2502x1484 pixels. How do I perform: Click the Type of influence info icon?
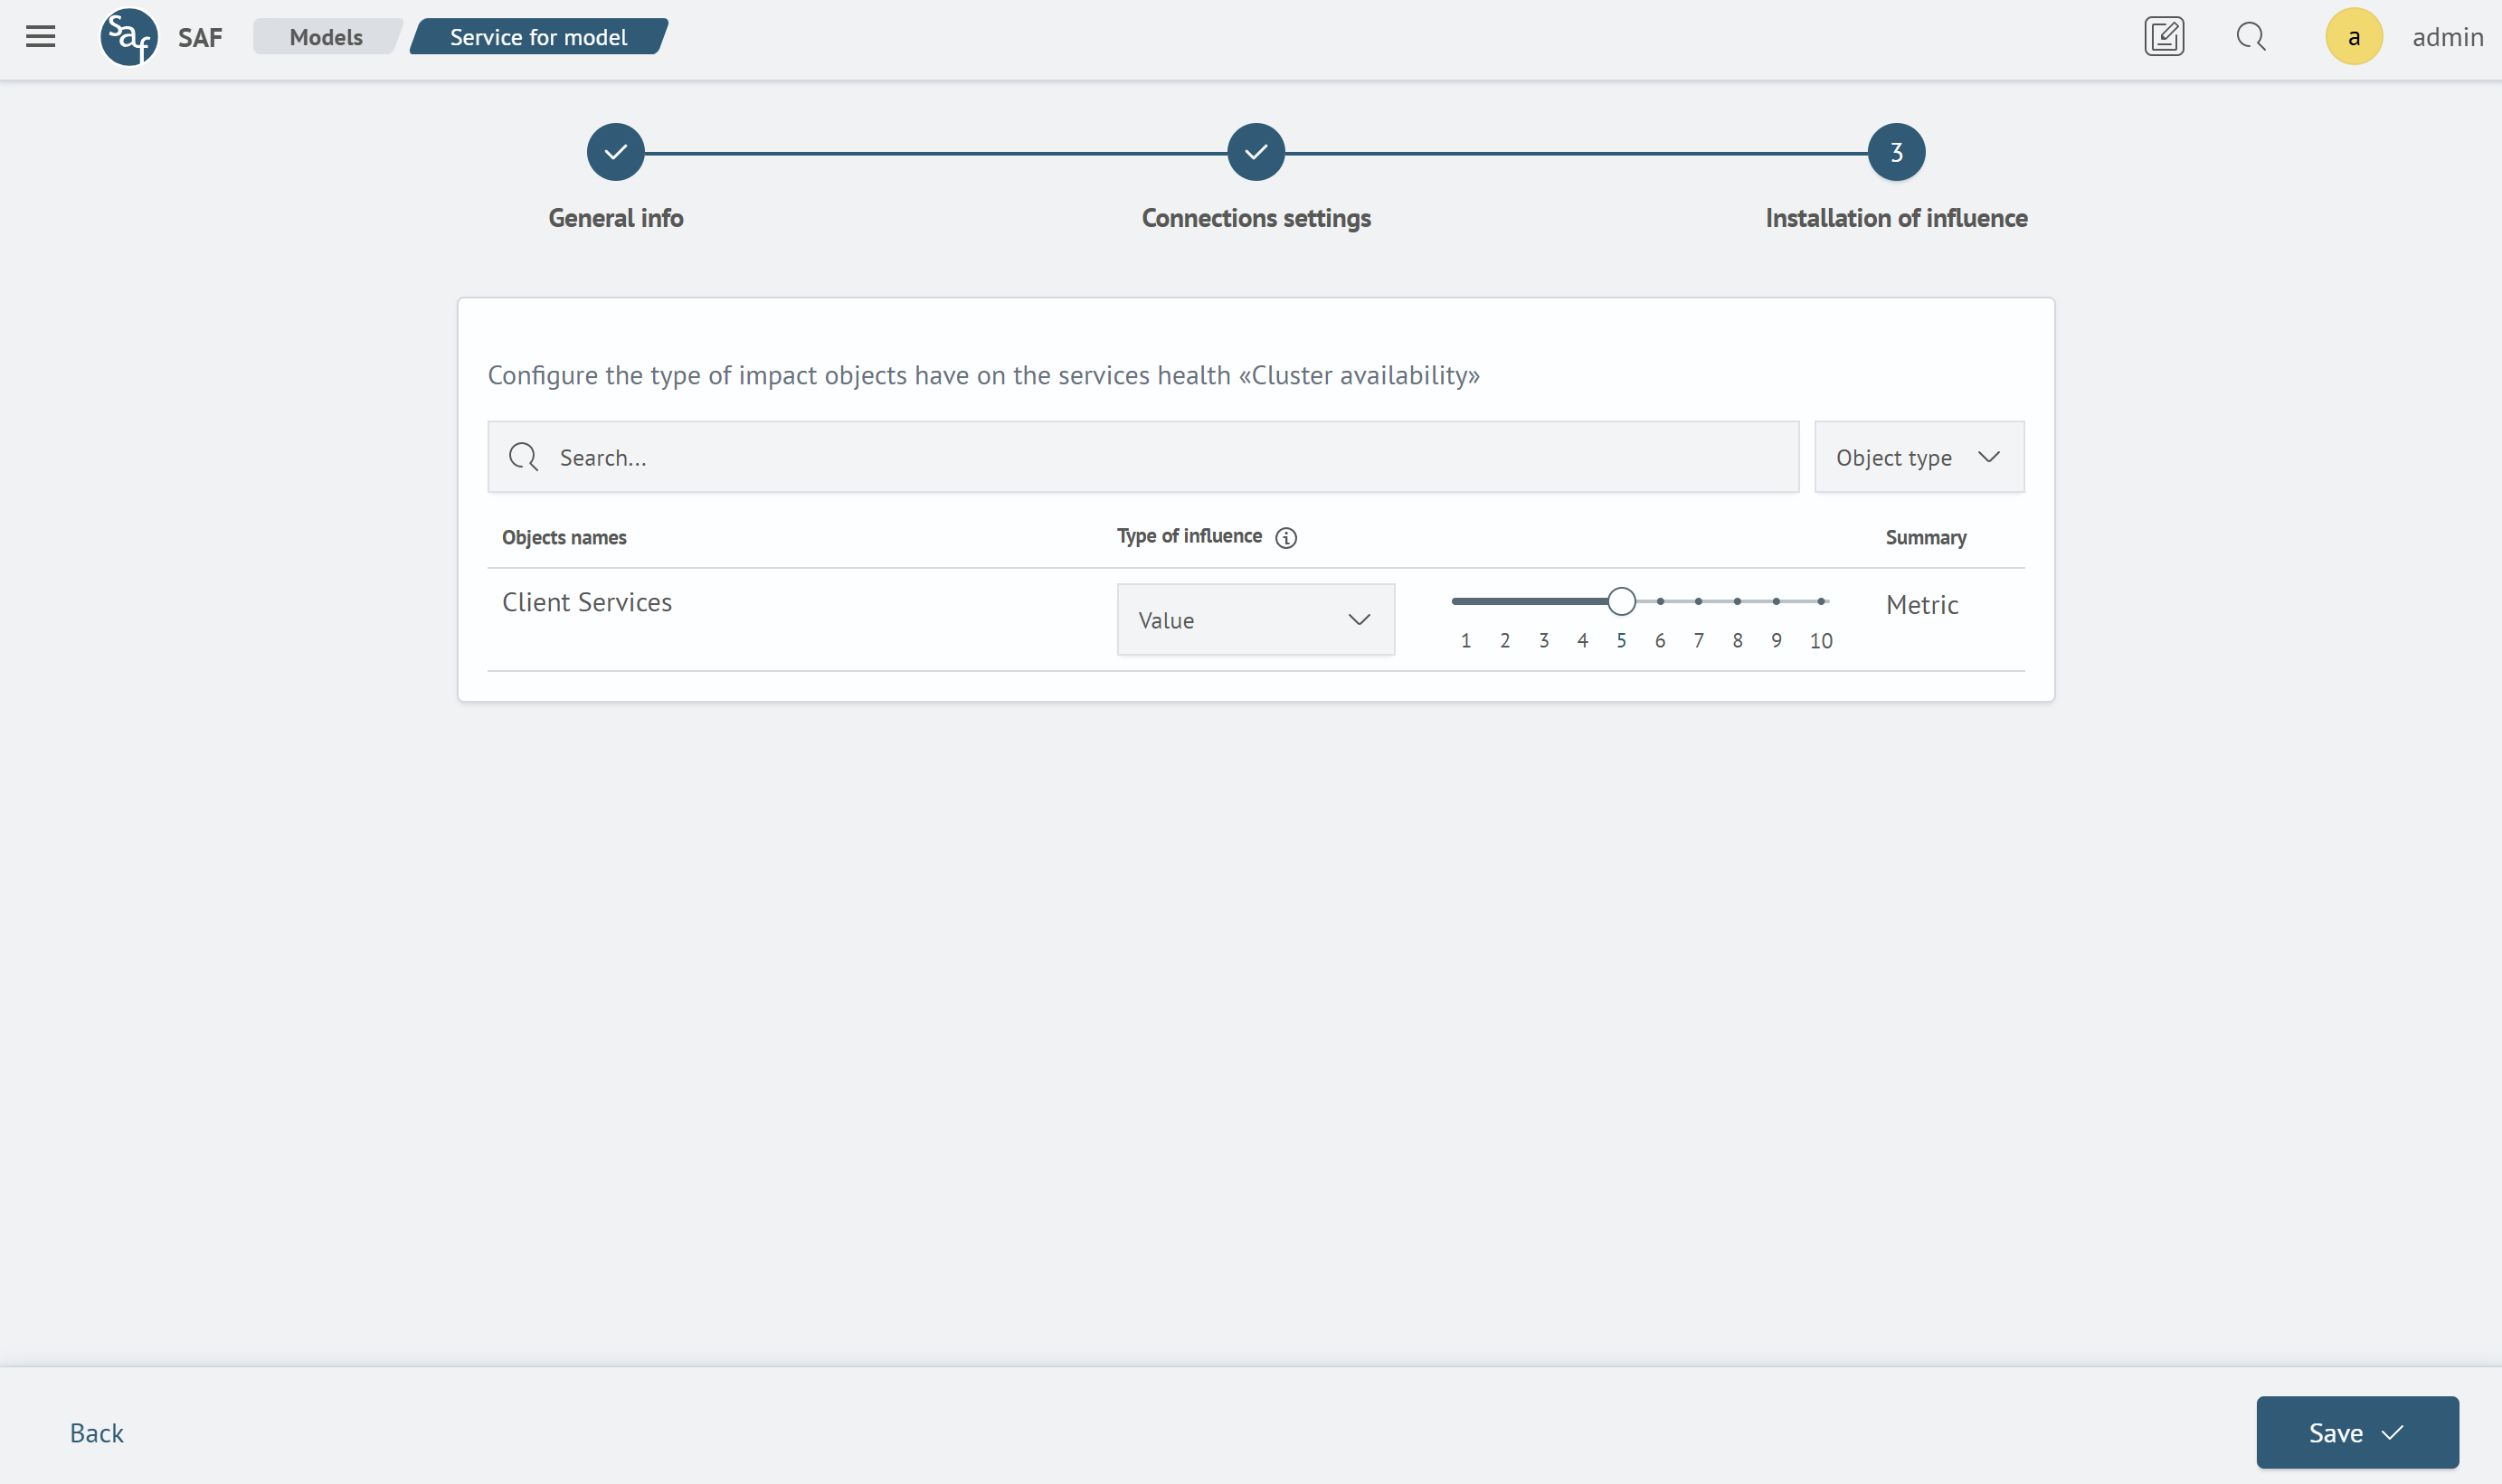(x=1286, y=538)
